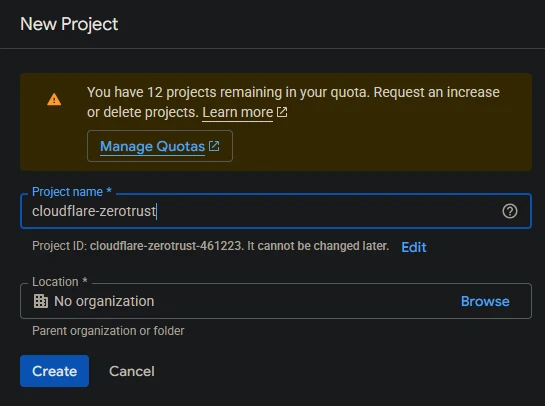Cancel the new project creation
The height and width of the screenshot is (406, 545).
point(132,371)
